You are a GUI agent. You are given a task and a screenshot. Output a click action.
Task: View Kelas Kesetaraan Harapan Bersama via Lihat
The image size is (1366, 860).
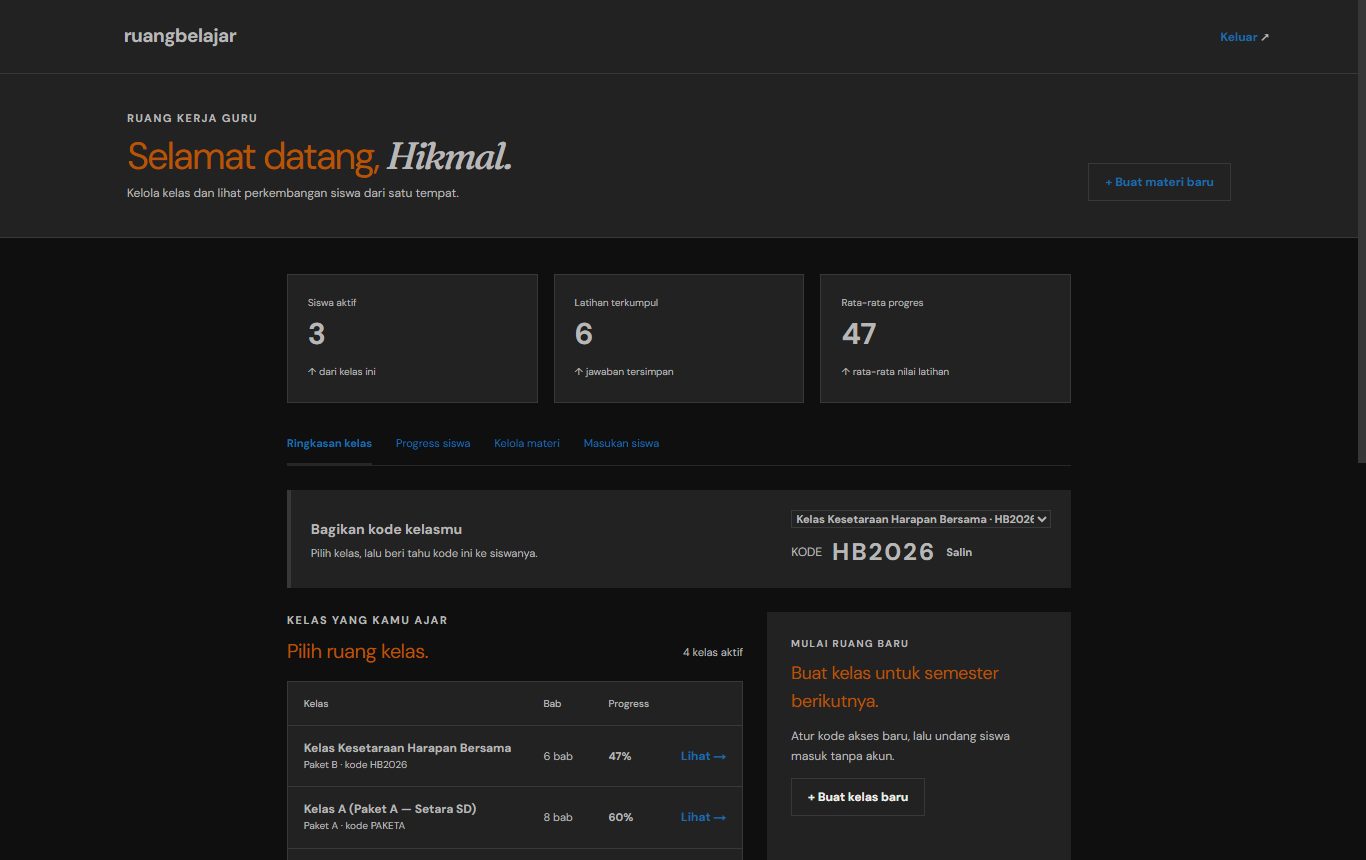tap(703, 756)
